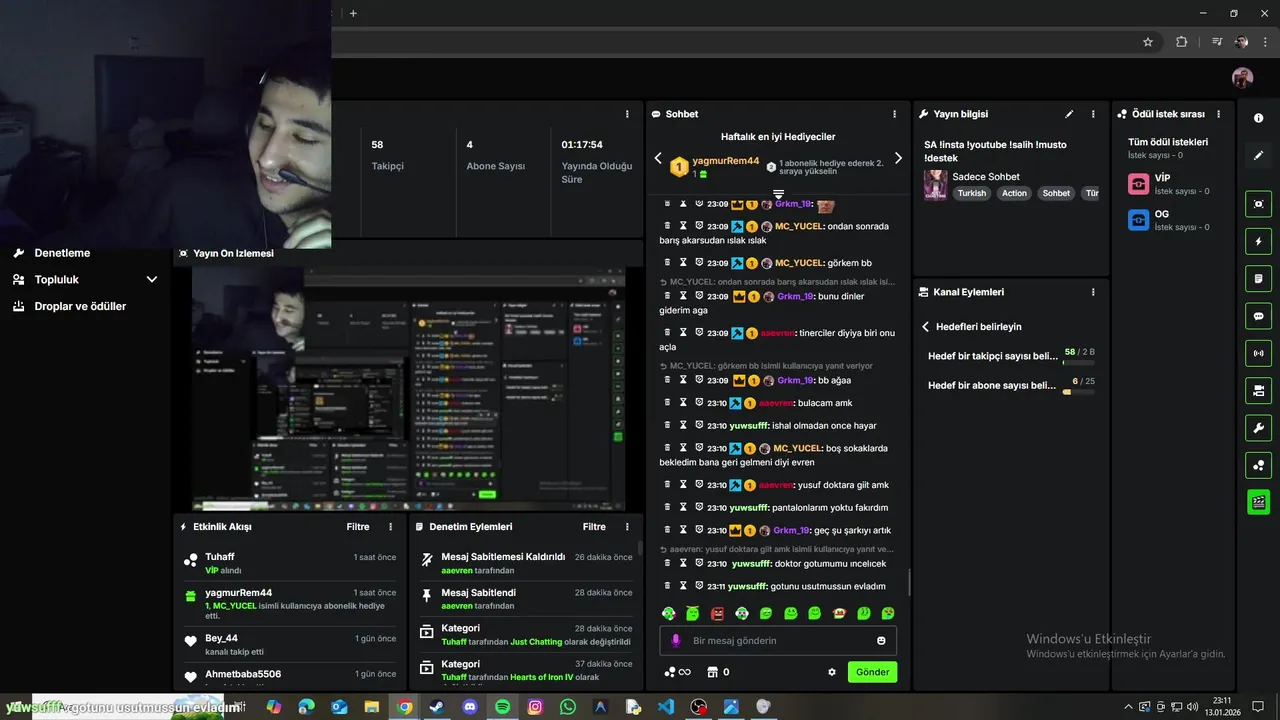Click the Turkish tag
1280x720 pixels.
971,193
